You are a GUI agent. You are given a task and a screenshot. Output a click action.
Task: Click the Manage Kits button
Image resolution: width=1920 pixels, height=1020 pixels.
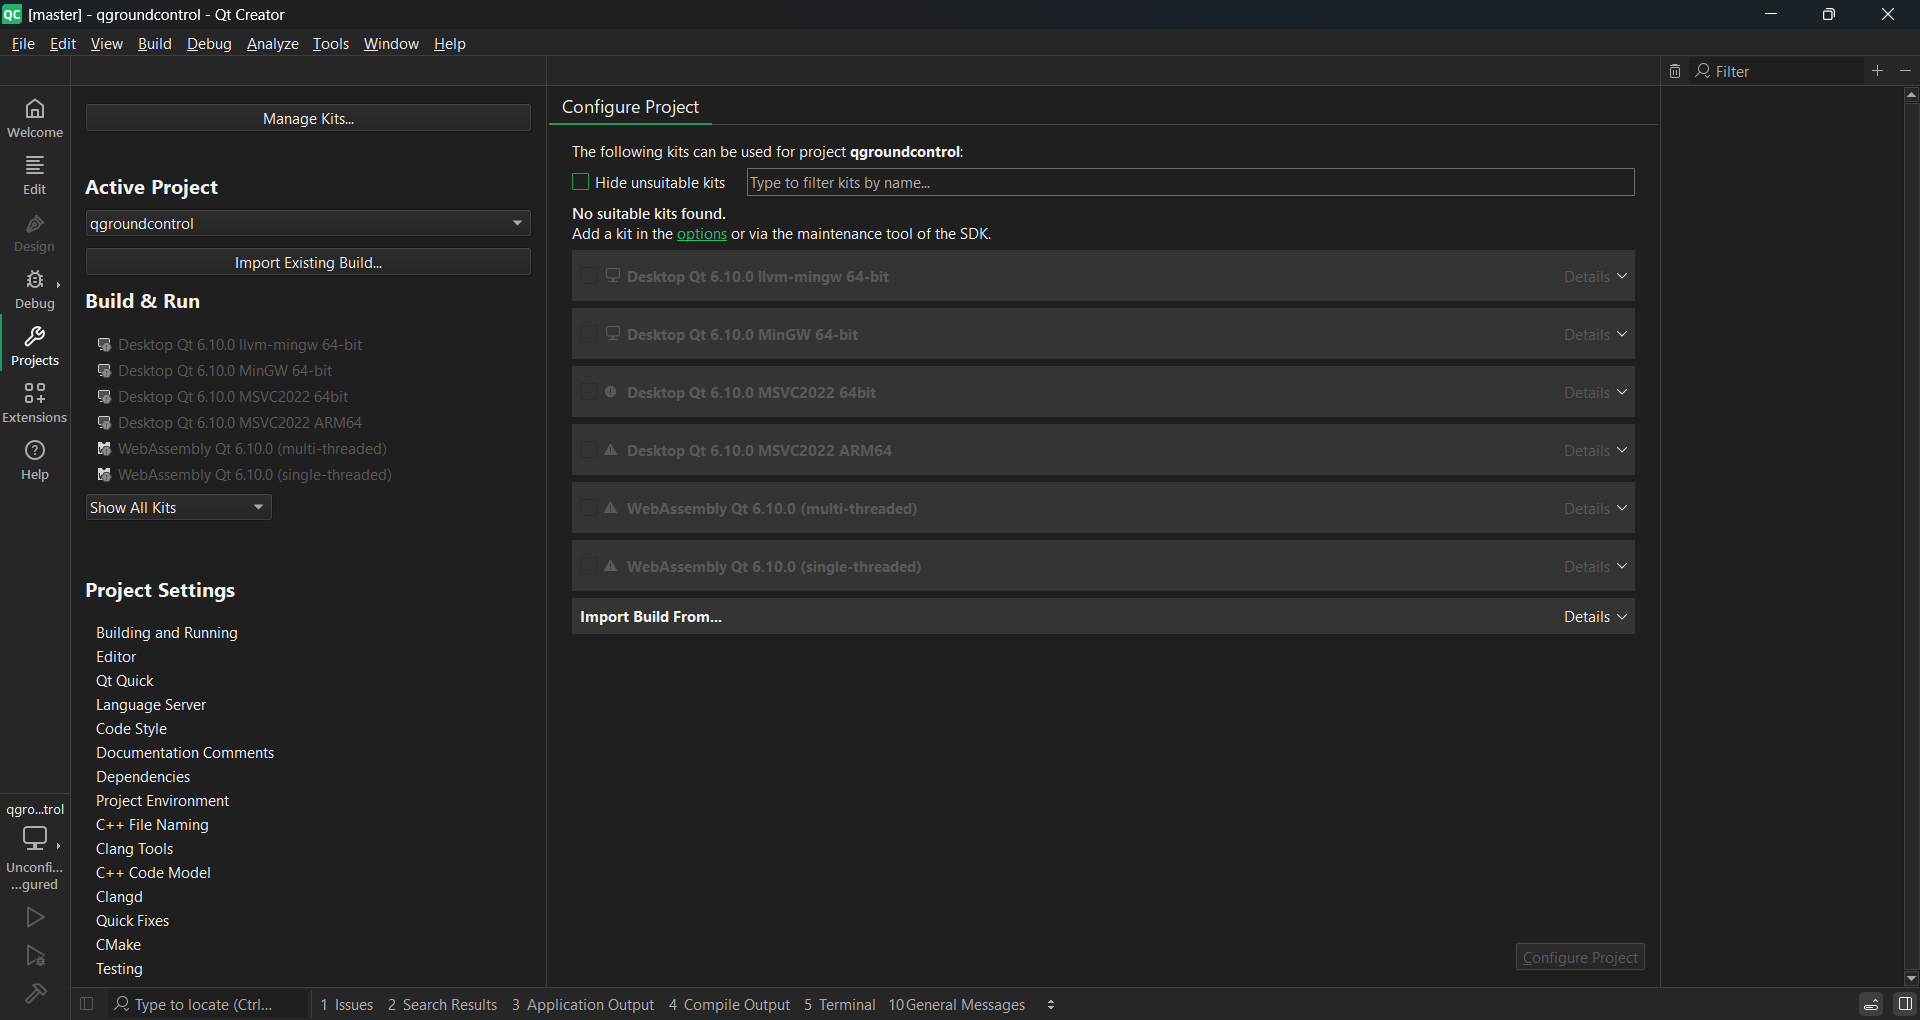pyautogui.click(x=308, y=118)
